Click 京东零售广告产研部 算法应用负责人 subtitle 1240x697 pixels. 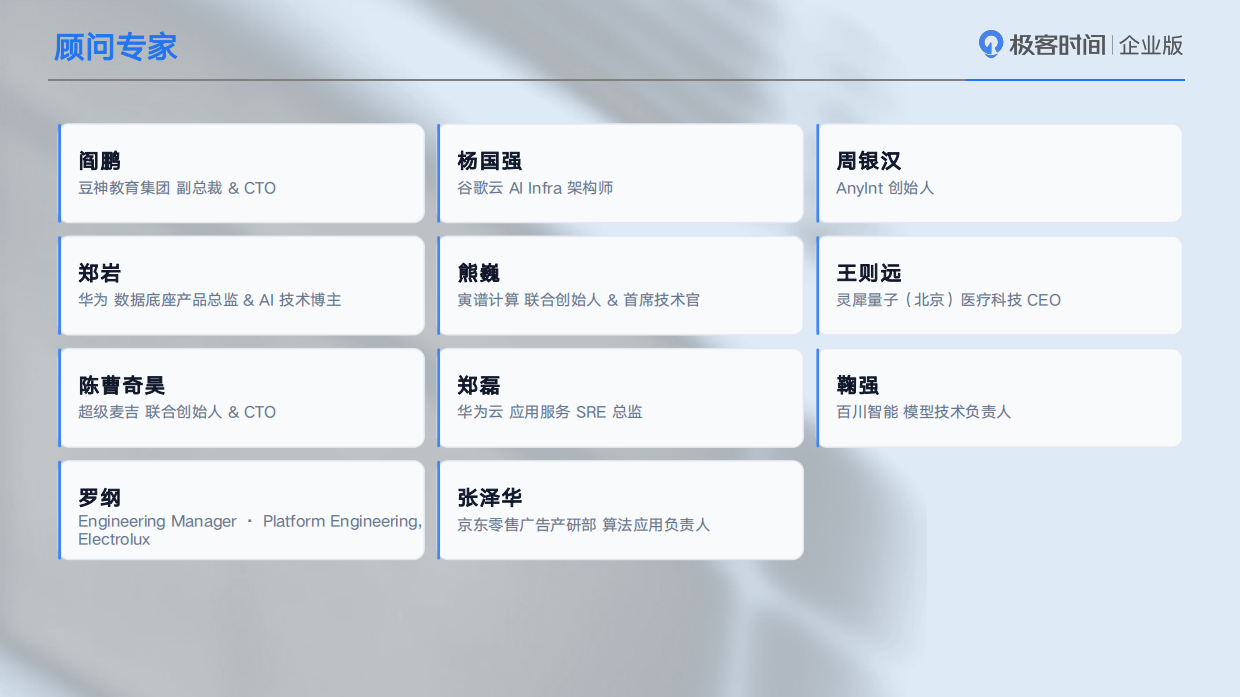(x=584, y=524)
